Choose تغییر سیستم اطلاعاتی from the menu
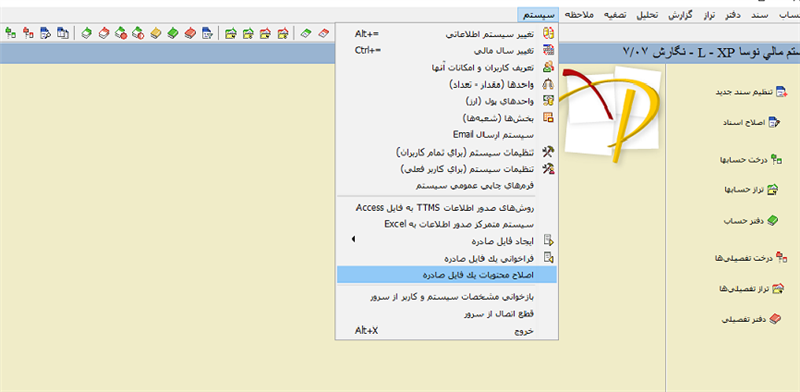The width and height of the screenshot is (800, 392). (446, 34)
